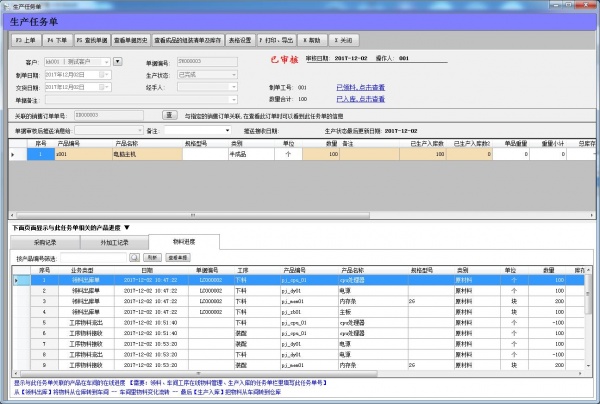Open the 制单日期 date picker dropdown
The width and height of the screenshot is (600, 404).
tap(105, 74)
